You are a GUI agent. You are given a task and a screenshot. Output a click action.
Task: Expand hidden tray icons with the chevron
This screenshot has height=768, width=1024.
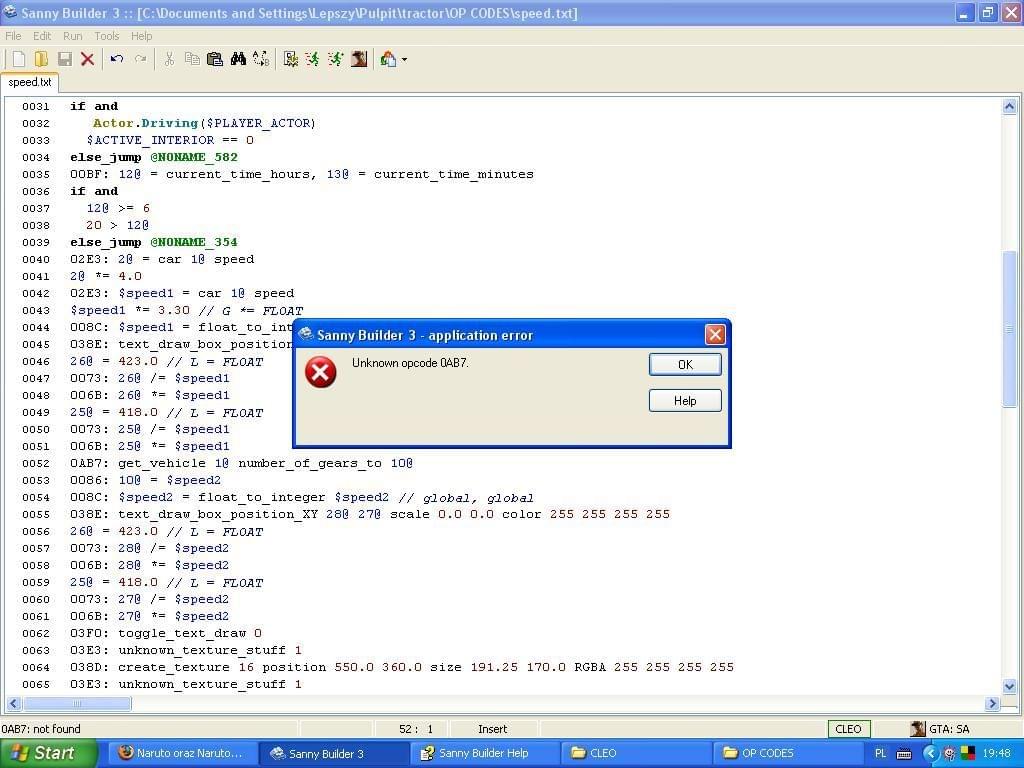(930, 754)
